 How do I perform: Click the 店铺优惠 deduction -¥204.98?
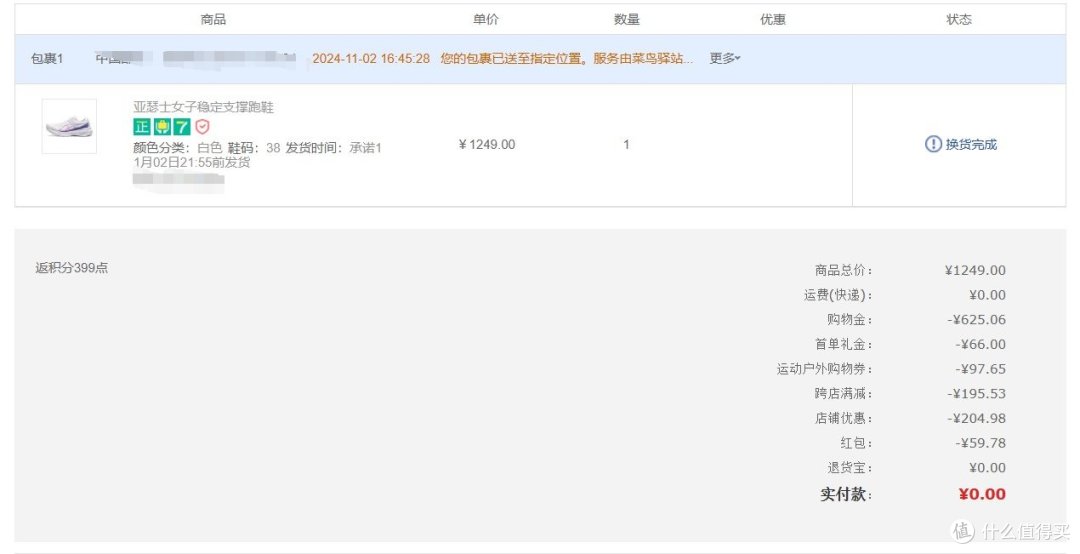pyautogui.click(x=977, y=418)
